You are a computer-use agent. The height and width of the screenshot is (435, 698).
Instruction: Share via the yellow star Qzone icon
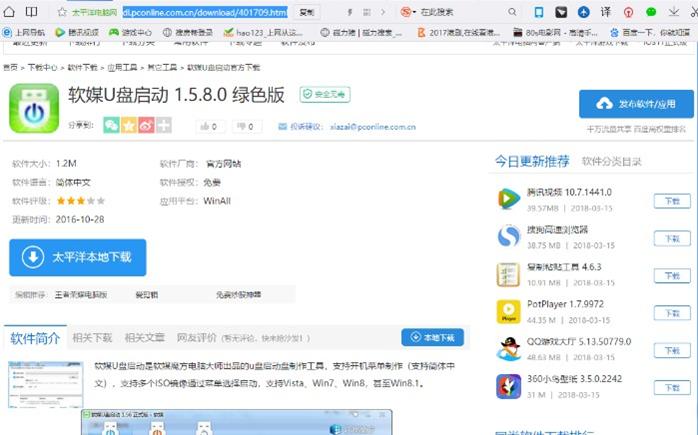pyautogui.click(x=129, y=125)
